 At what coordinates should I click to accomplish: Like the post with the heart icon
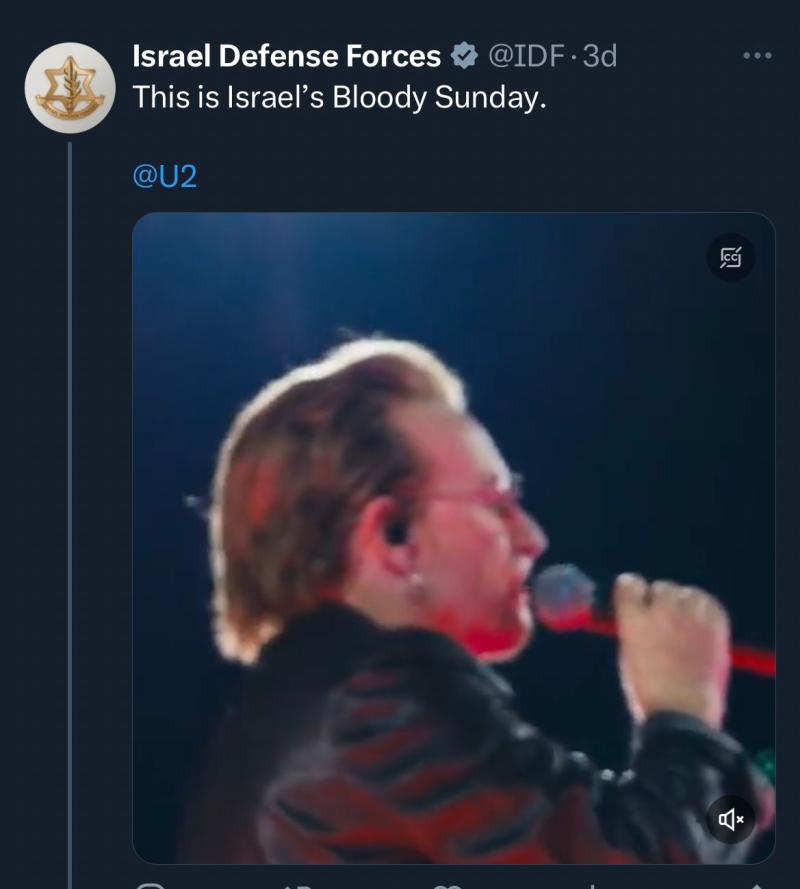tap(448, 884)
